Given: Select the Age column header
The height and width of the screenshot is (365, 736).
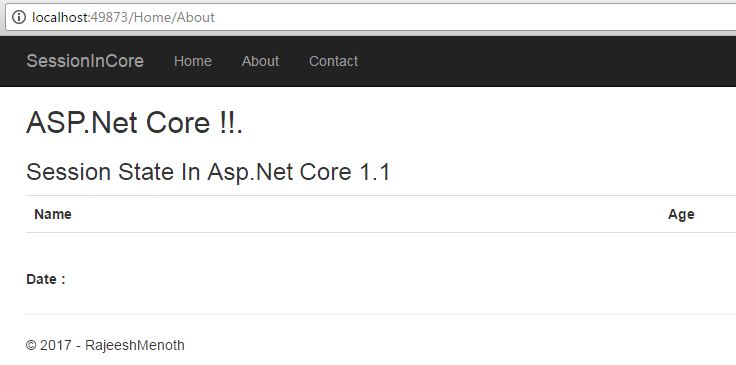Looking at the screenshot, I should 681,214.
